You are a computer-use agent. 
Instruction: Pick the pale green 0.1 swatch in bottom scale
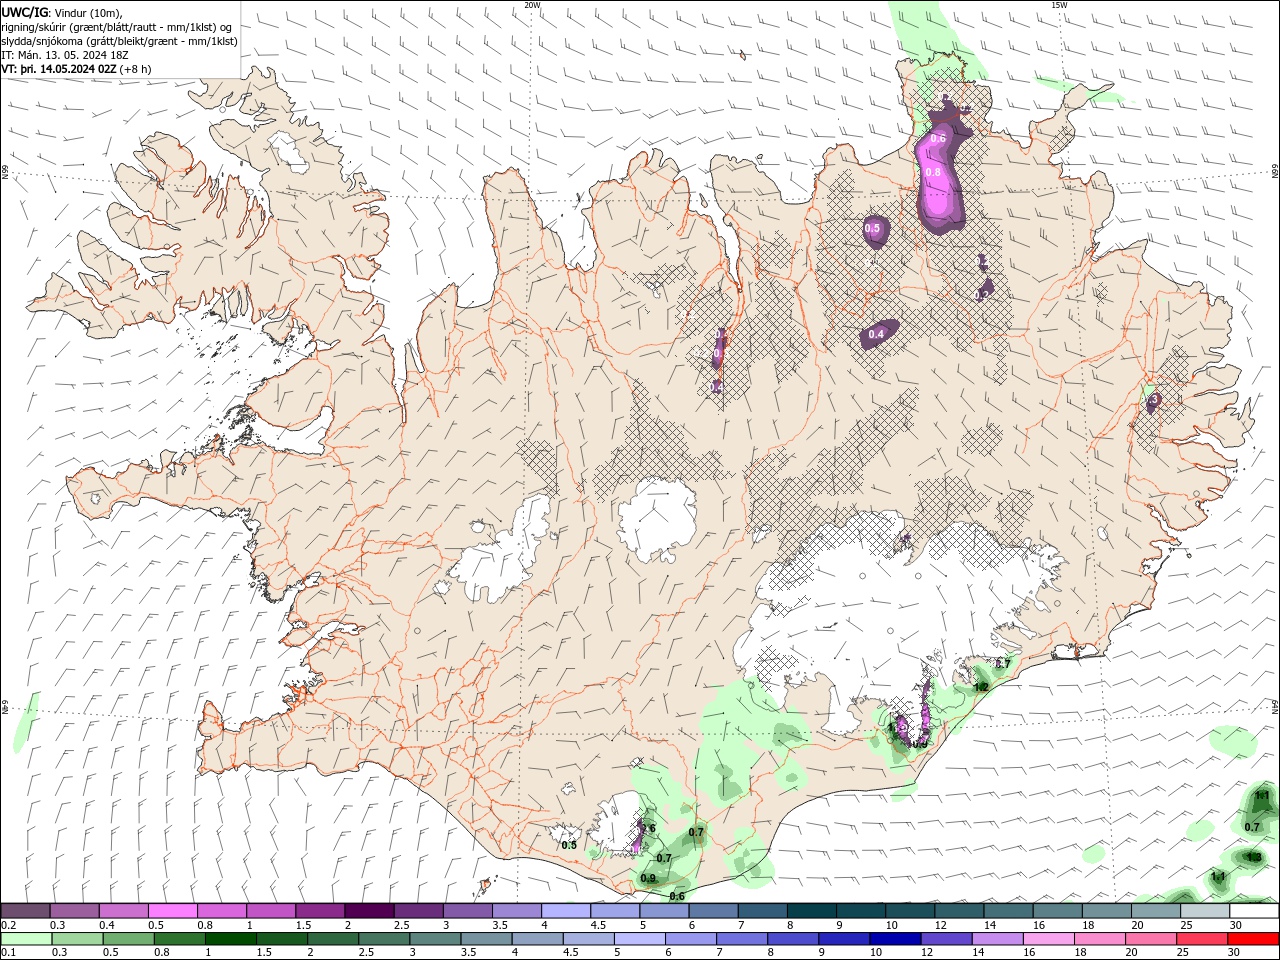pyautogui.click(x=26, y=939)
